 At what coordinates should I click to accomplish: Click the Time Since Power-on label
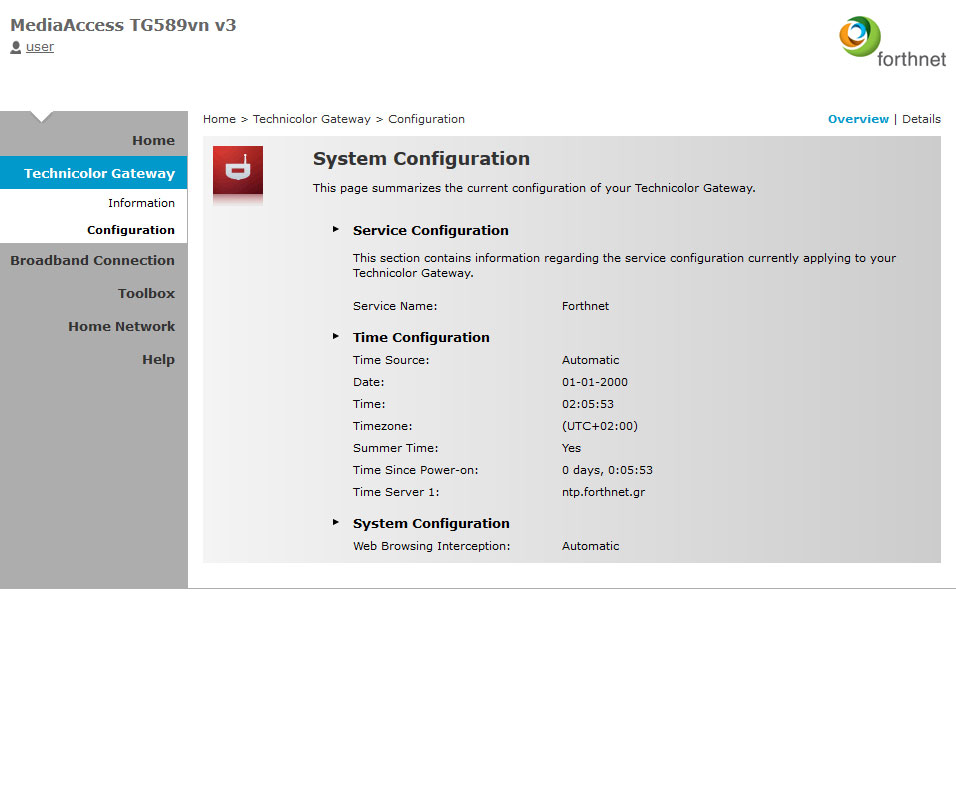tap(416, 470)
